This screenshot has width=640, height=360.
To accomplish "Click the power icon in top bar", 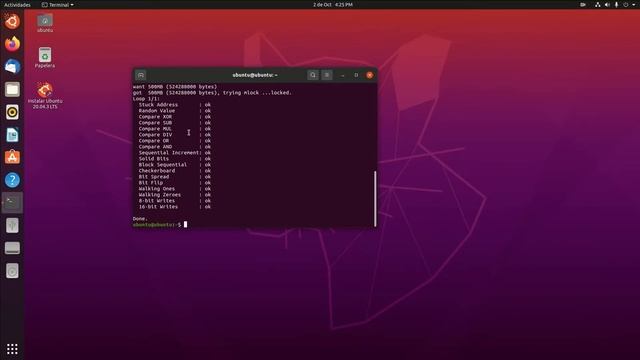I will (626, 5).
